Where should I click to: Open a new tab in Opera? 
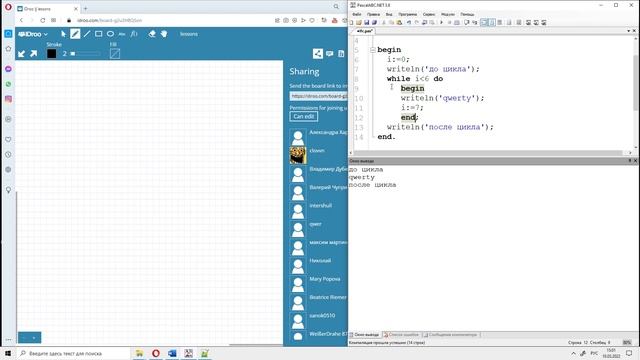[85, 8]
